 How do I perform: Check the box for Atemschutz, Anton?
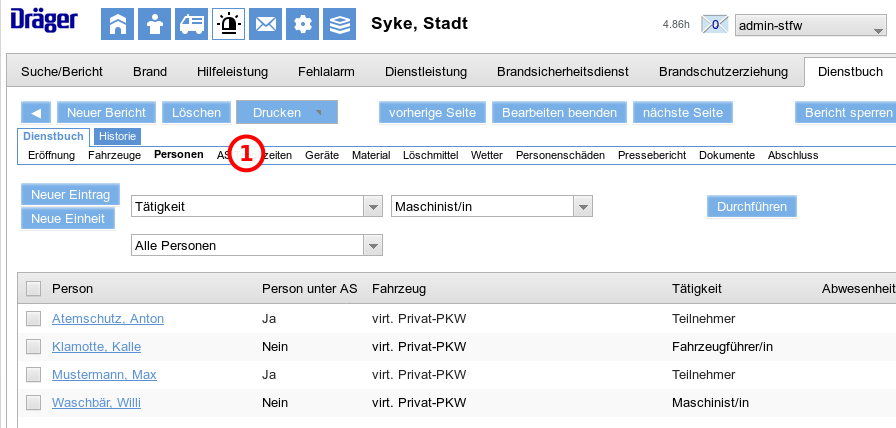click(x=34, y=319)
